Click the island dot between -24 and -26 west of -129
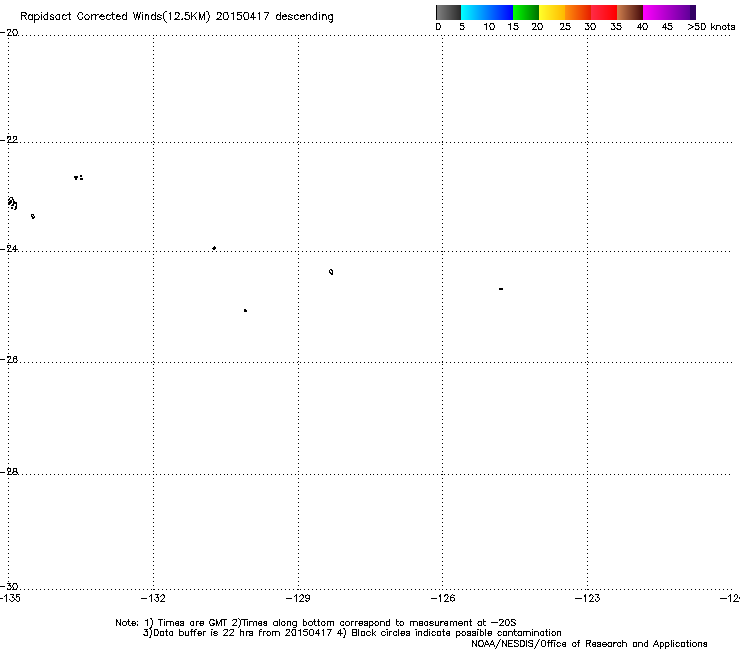This screenshot has width=740, height=650. [245, 311]
